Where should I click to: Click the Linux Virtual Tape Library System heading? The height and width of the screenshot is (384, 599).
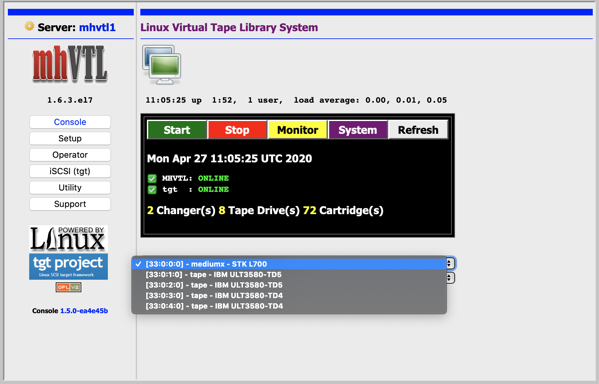click(x=229, y=28)
